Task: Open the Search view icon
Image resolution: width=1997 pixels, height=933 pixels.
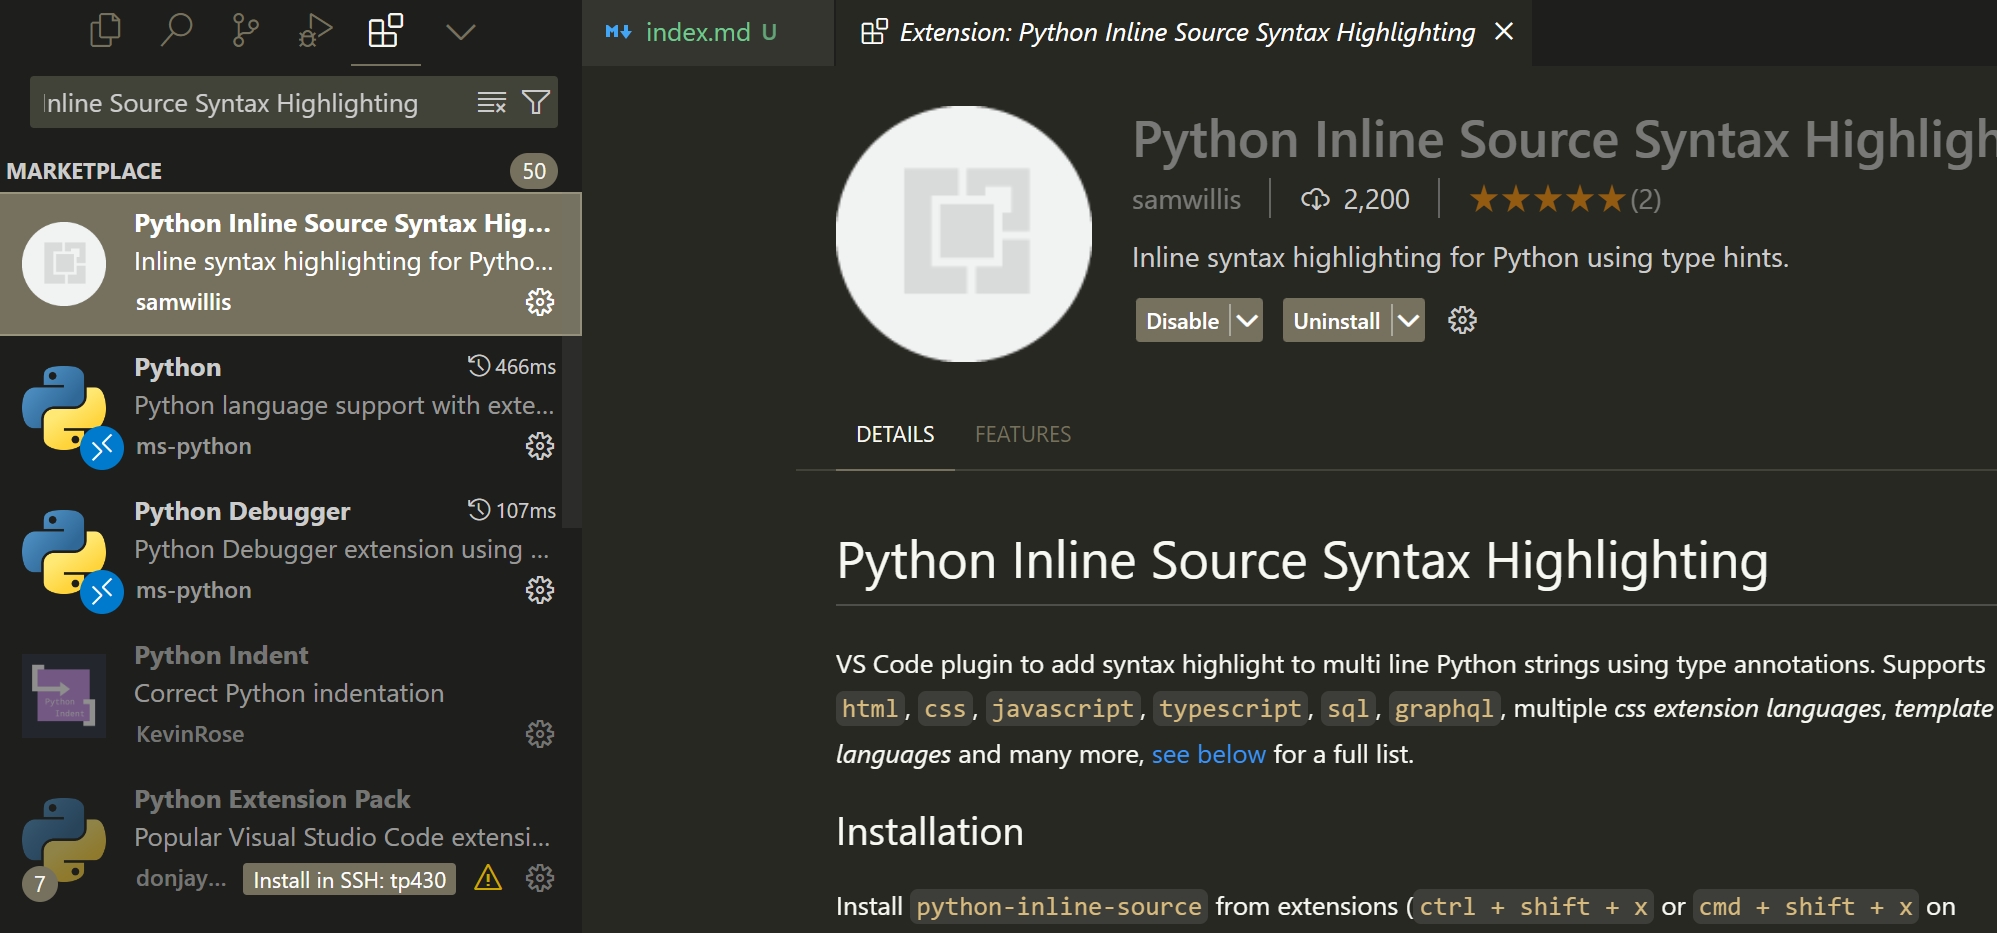Action: pos(176,31)
